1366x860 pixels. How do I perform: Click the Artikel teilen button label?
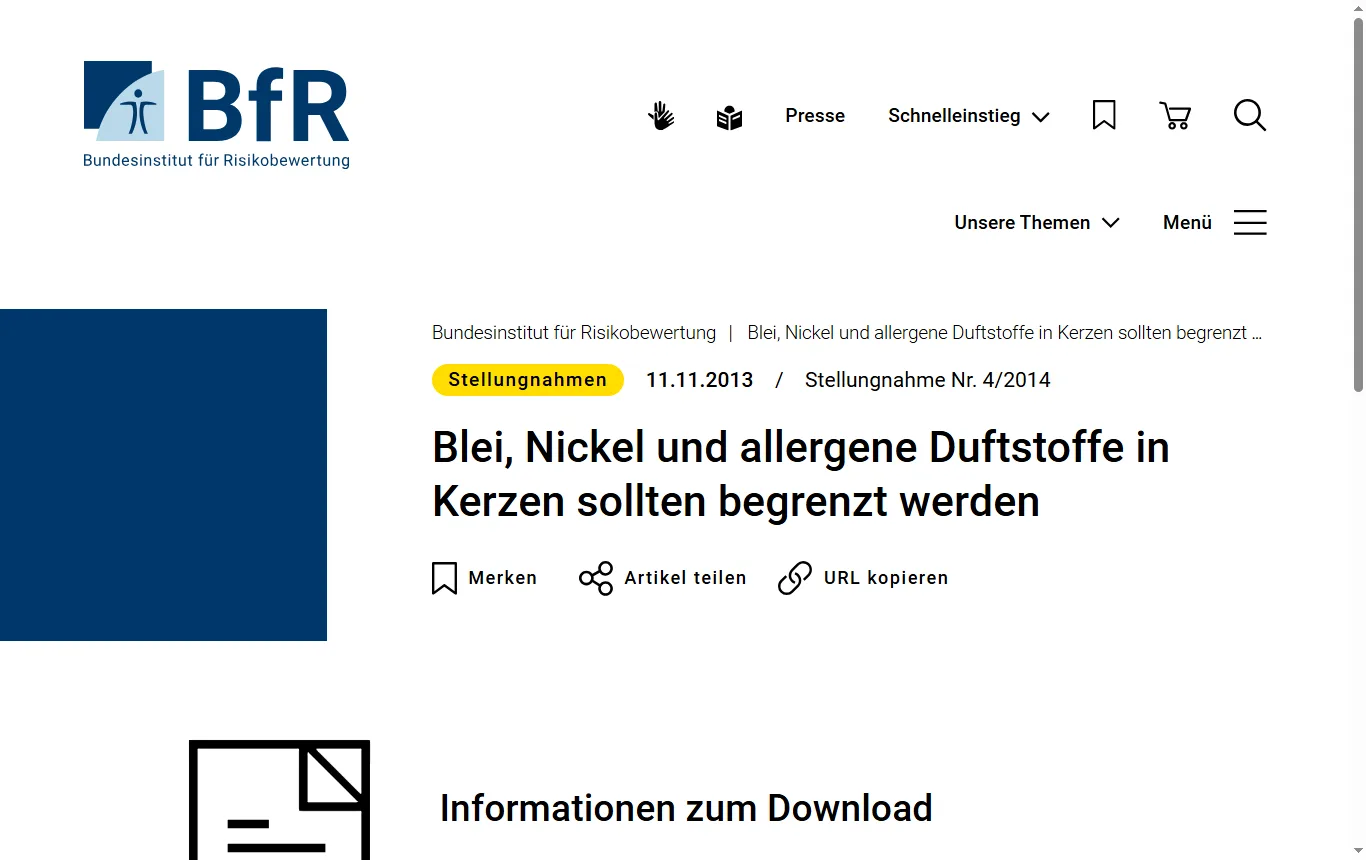coord(686,578)
